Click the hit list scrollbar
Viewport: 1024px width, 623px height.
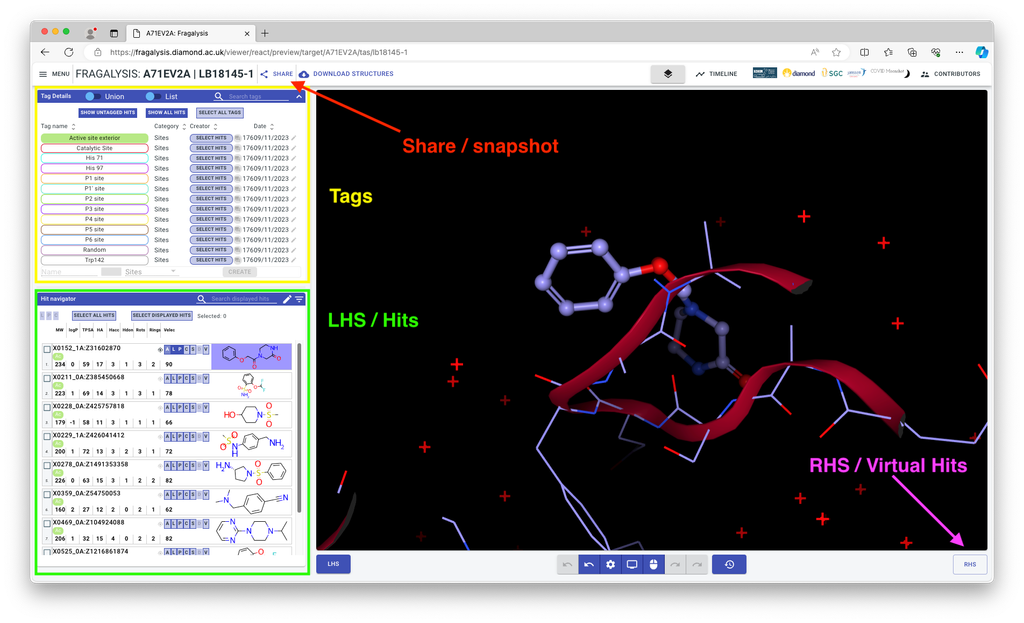click(299, 428)
